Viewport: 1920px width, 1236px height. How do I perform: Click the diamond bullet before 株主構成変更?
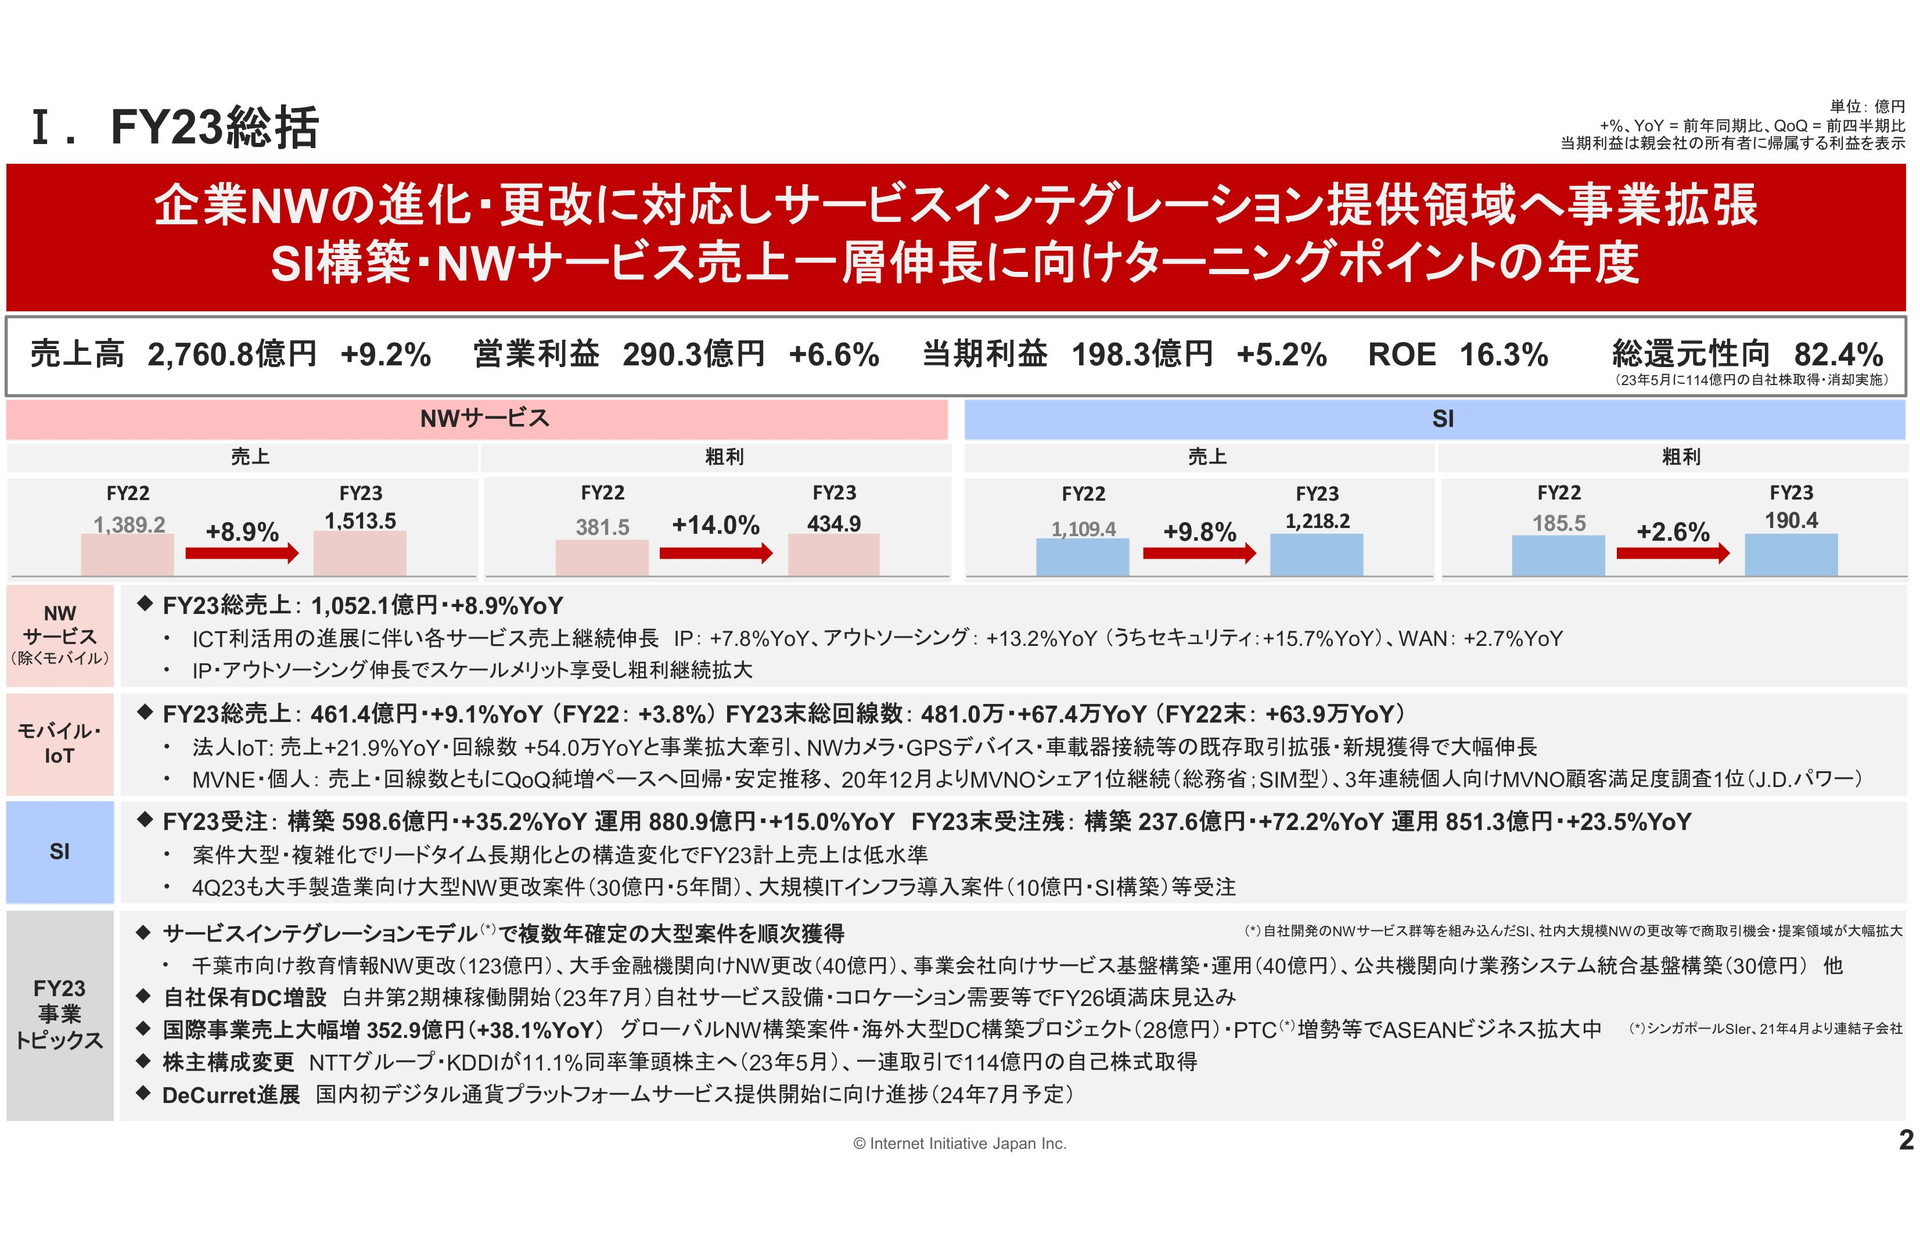click(144, 1060)
